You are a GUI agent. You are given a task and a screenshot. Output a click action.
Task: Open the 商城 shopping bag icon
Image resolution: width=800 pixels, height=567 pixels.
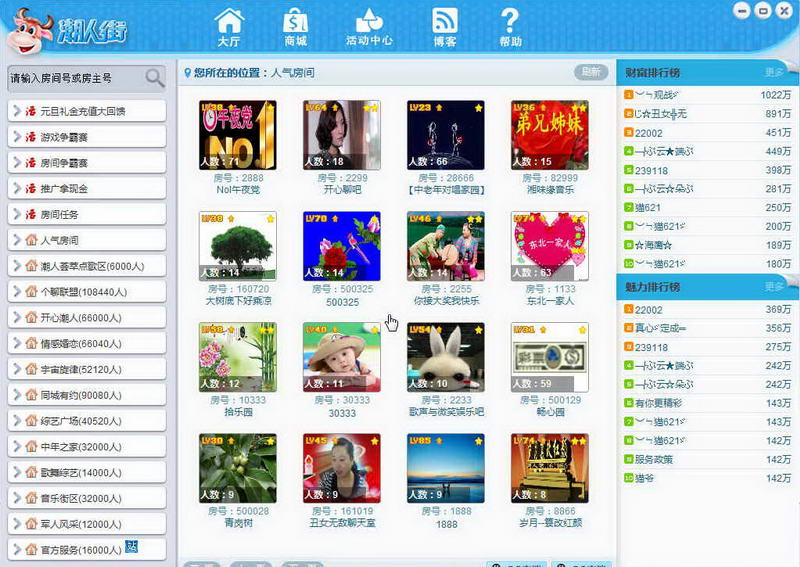click(295, 28)
